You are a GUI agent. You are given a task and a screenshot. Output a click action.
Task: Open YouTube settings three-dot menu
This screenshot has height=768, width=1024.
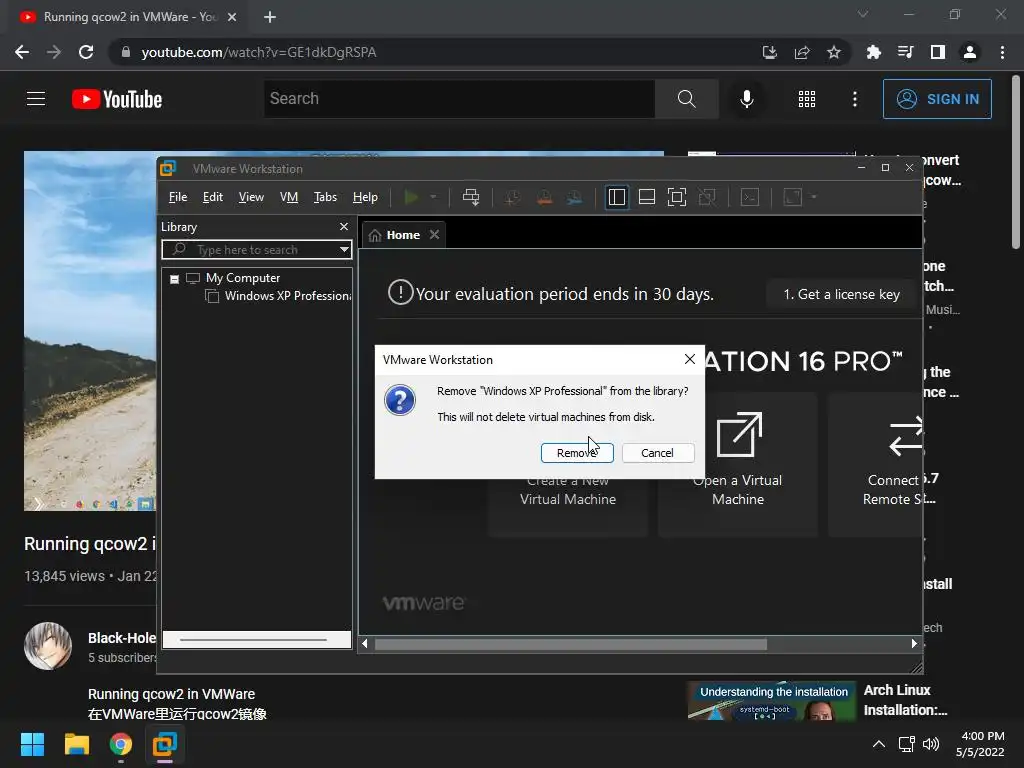[x=855, y=99]
